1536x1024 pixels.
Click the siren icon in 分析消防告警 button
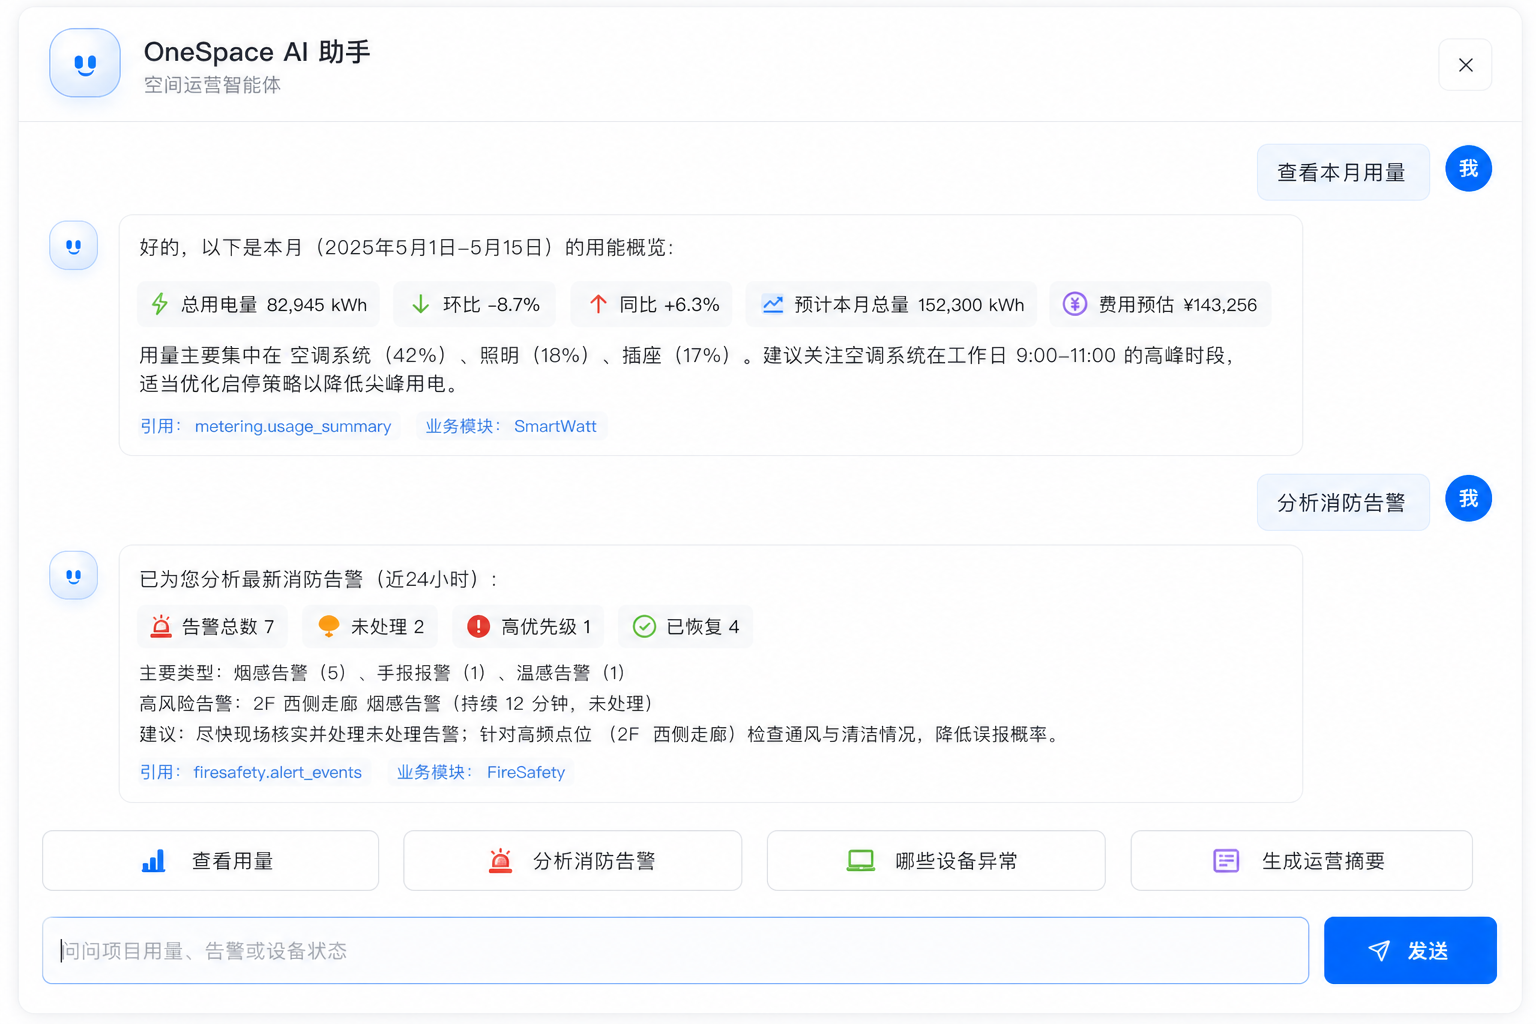click(x=501, y=861)
